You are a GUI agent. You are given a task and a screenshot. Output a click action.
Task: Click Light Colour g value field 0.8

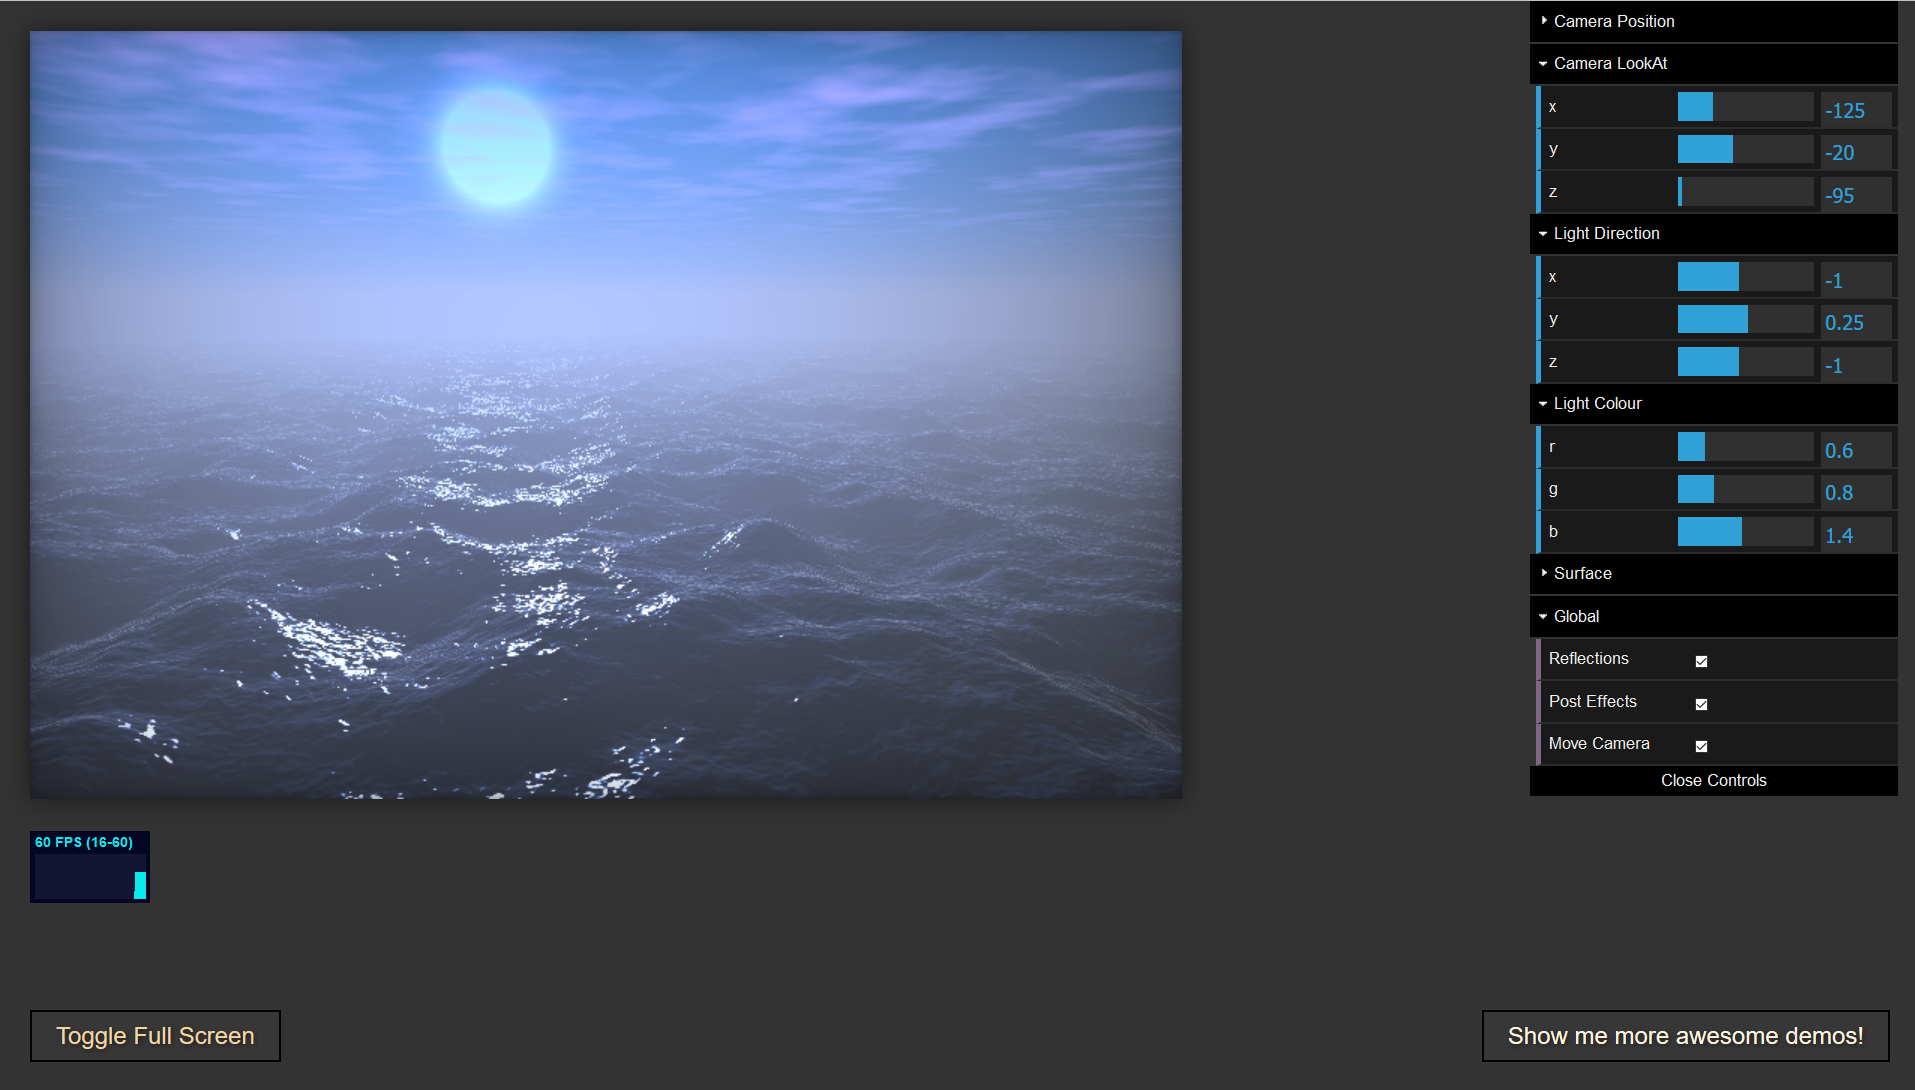coord(1856,492)
